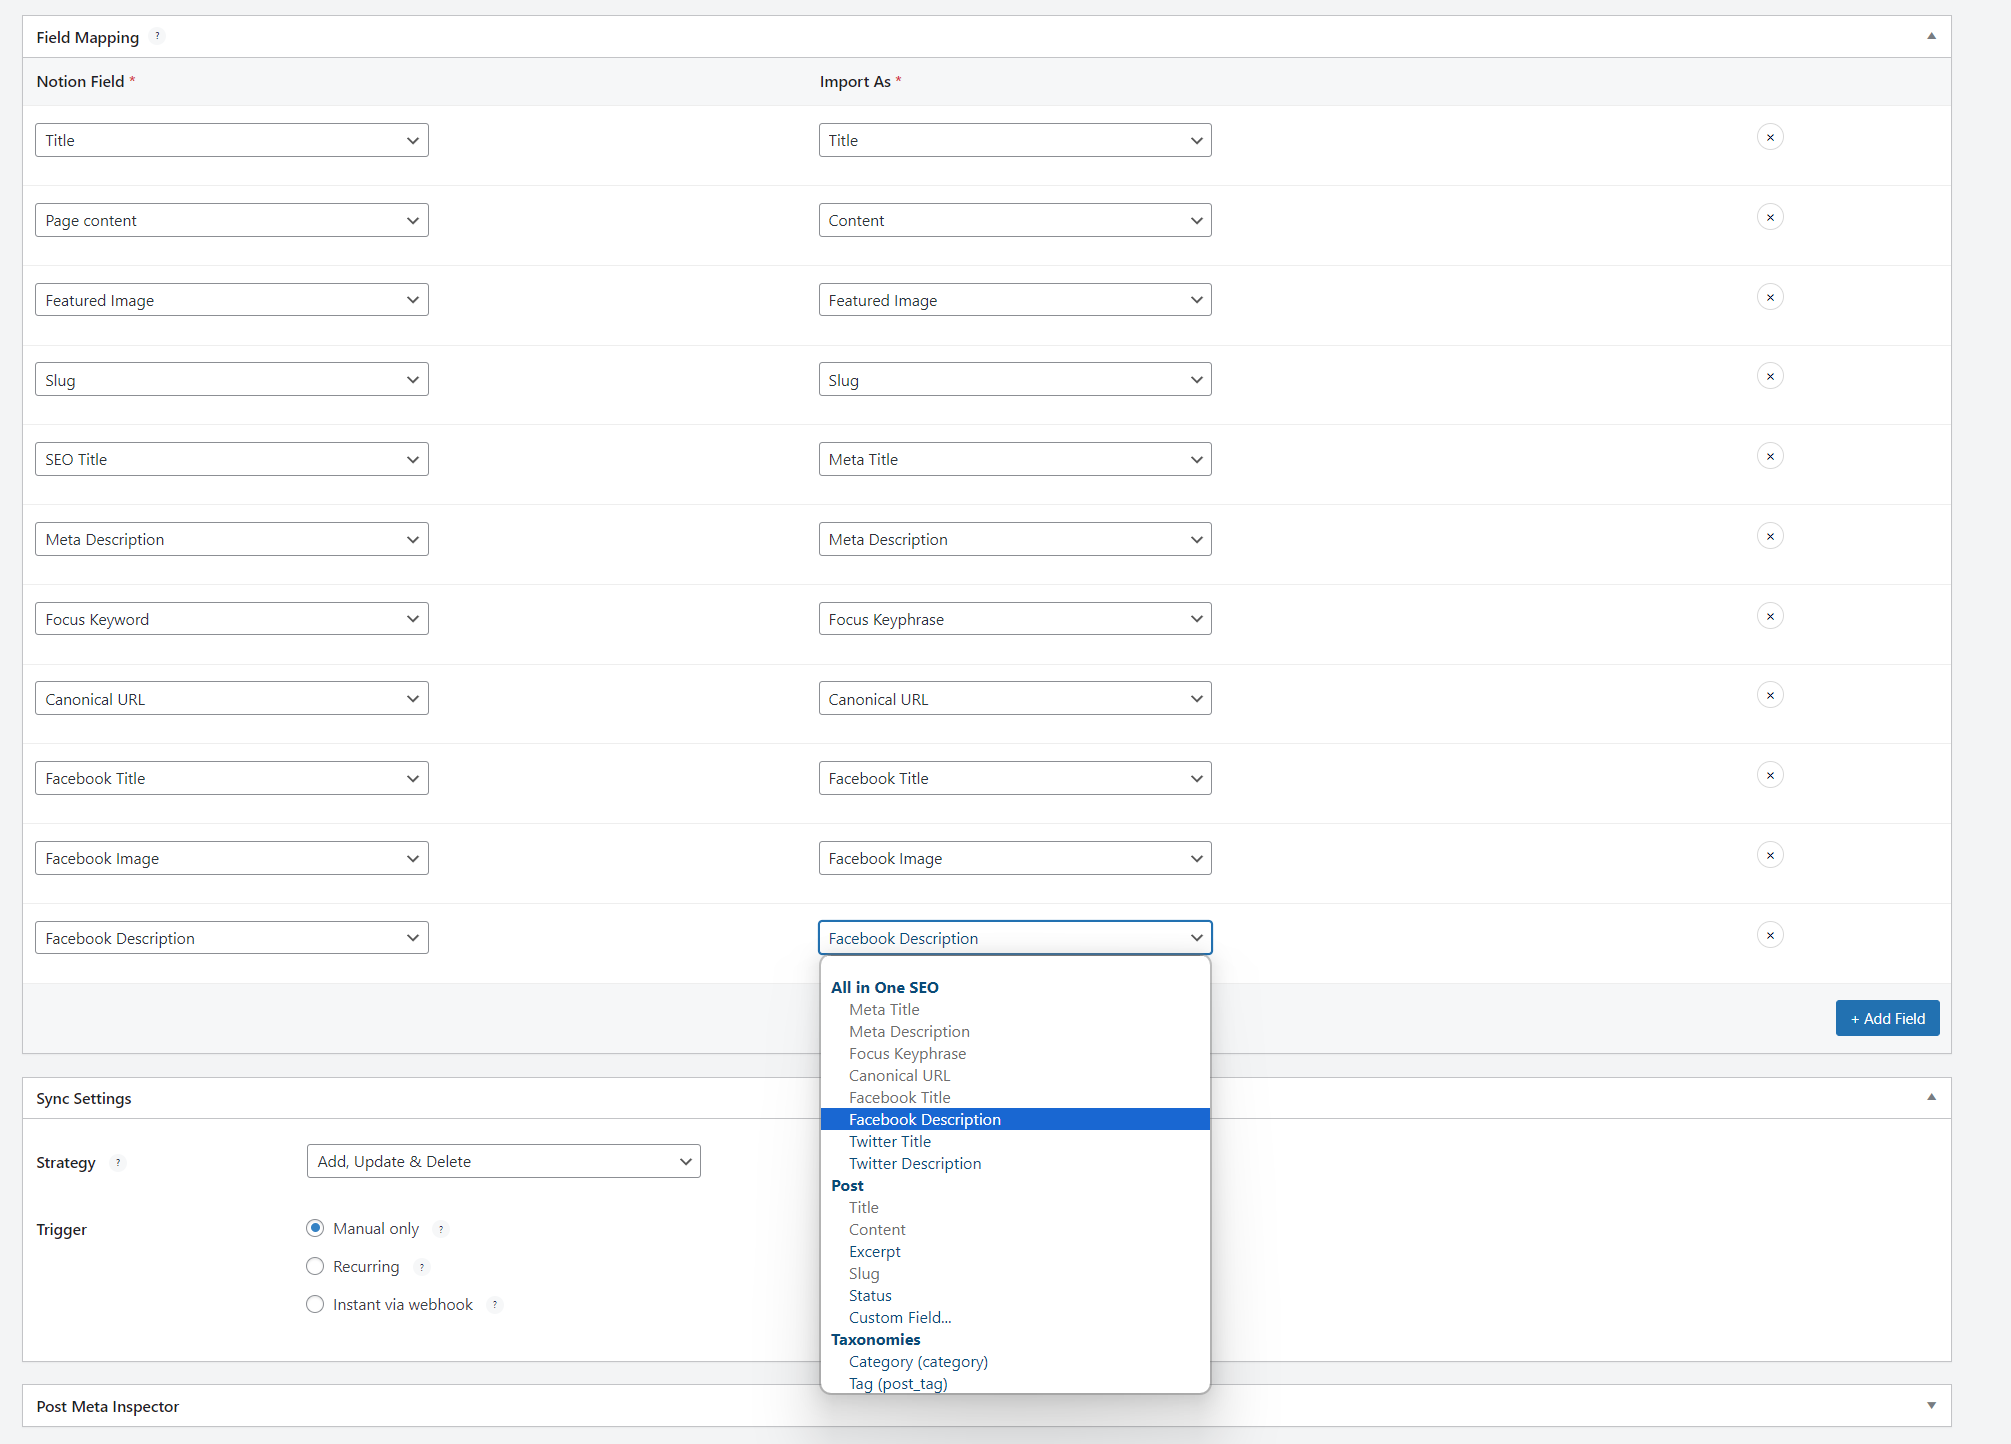Click the Add Field button

(x=1887, y=1018)
